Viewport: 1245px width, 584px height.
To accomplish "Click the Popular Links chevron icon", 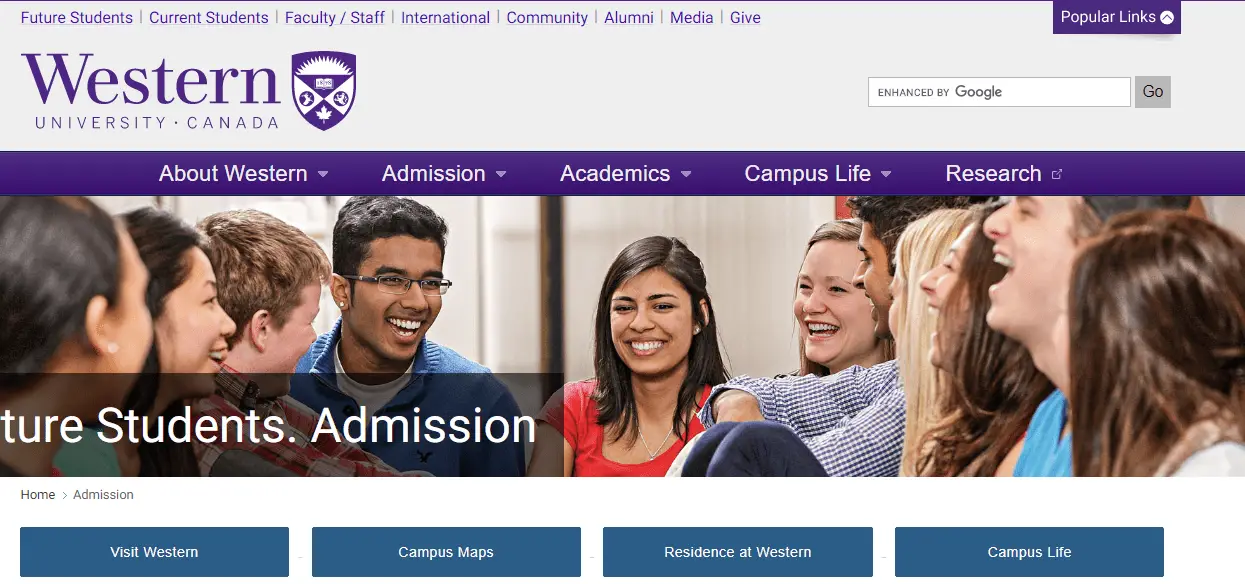I will tap(1167, 17).
